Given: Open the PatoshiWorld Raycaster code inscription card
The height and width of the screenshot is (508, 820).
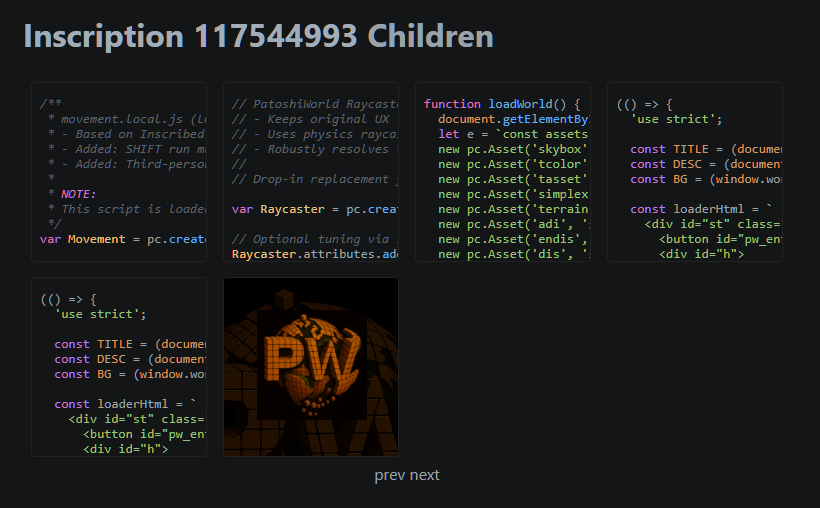Looking at the screenshot, I should tap(311, 172).
